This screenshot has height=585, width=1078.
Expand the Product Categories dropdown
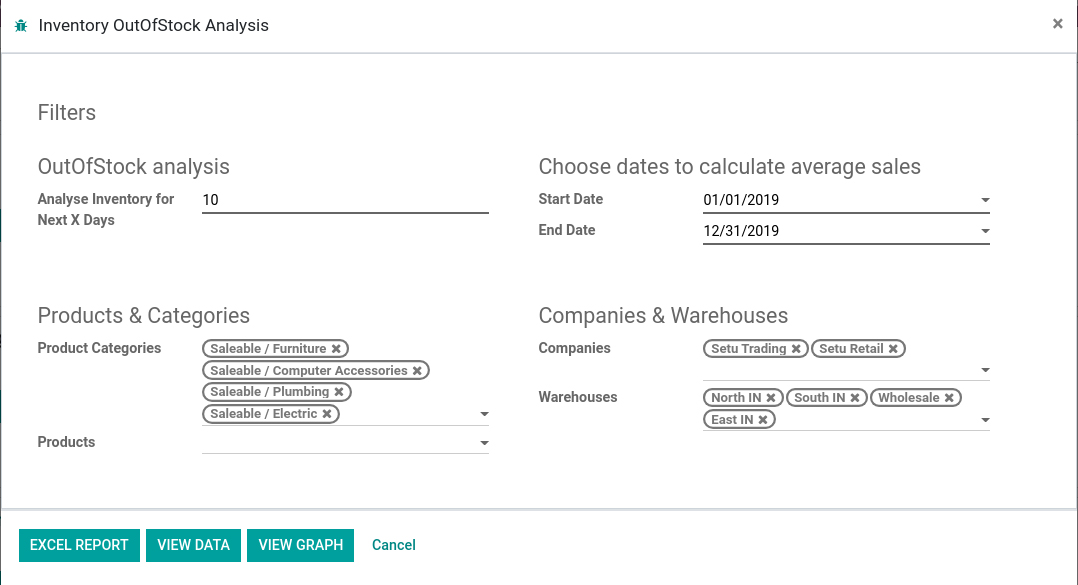click(x=485, y=414)
